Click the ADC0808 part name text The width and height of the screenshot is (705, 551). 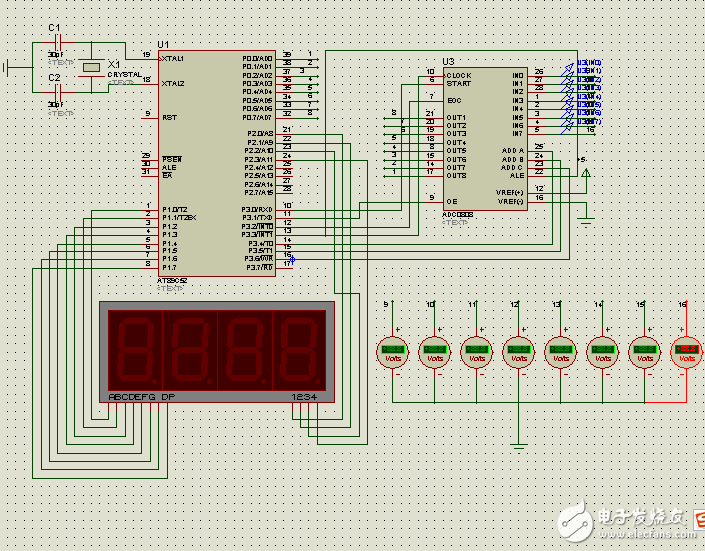[458, 215]
